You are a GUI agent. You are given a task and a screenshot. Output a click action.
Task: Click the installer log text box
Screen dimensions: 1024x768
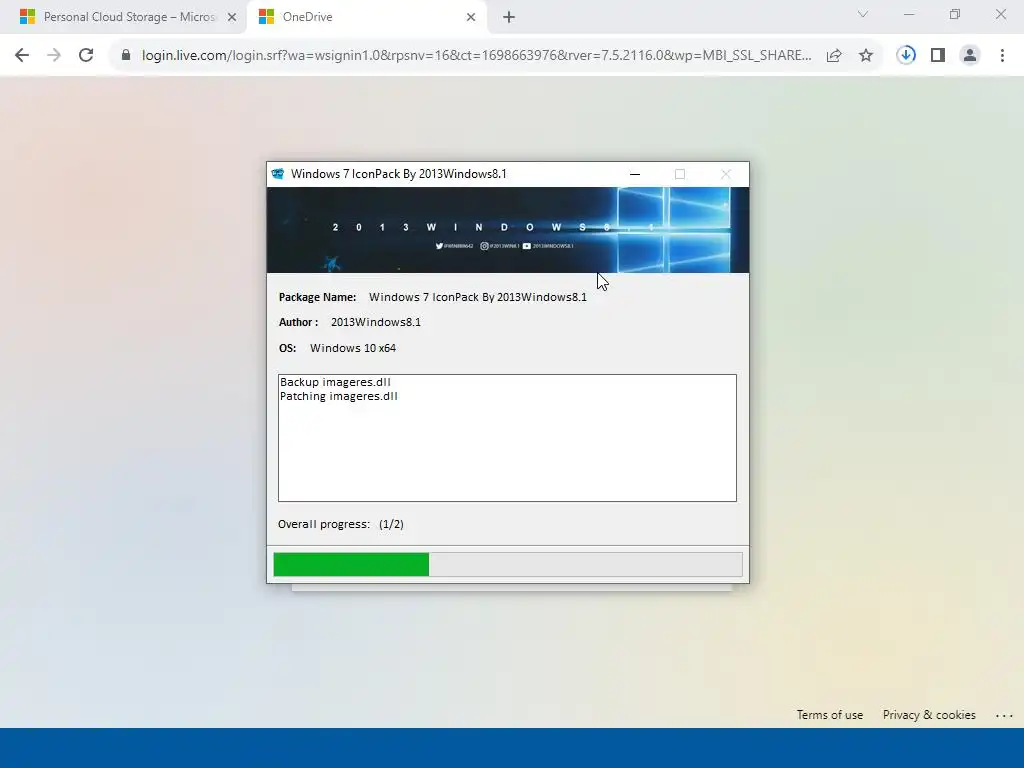(x=507, y=438)
